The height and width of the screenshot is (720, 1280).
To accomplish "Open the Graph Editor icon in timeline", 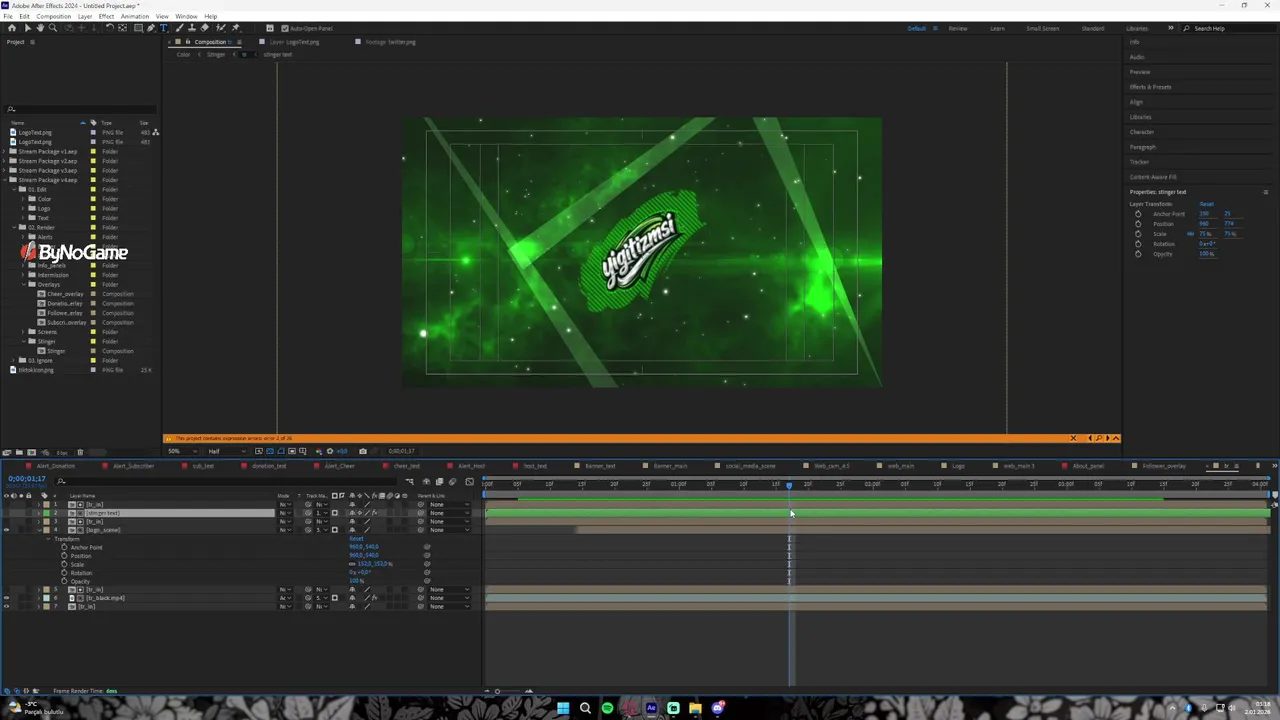I will (x=469, y=481).
